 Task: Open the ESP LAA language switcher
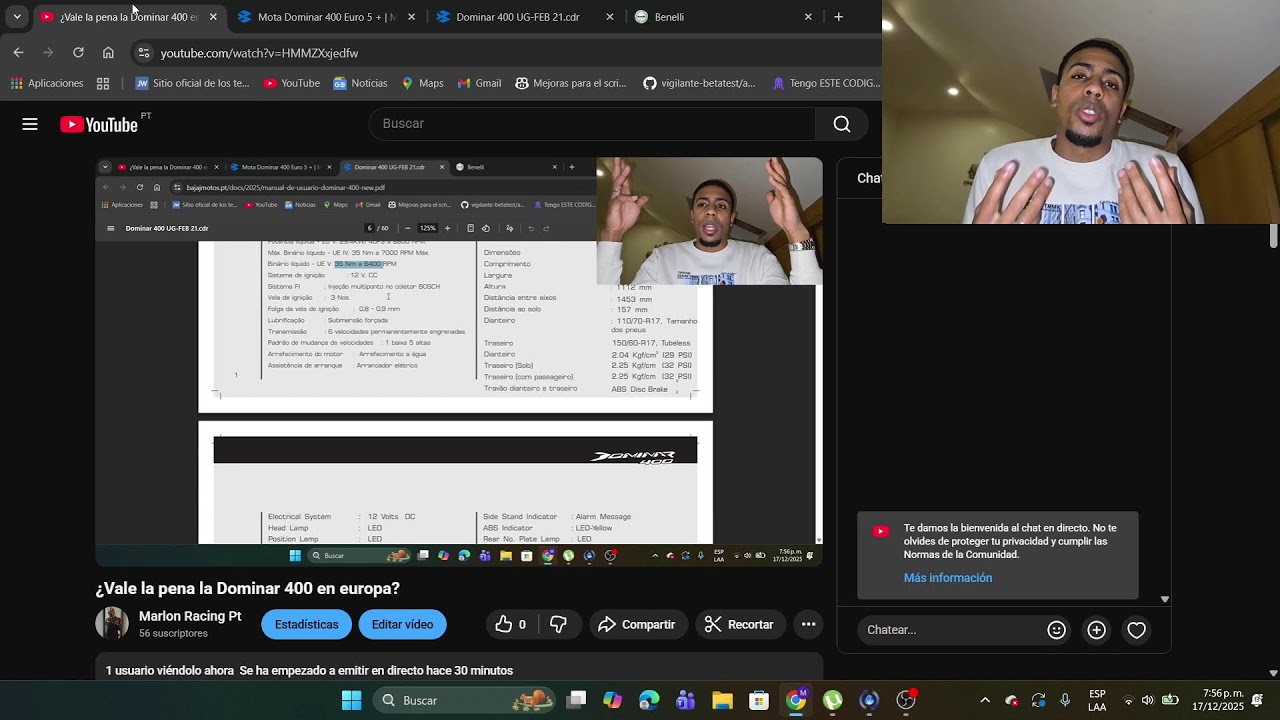point(1097,700)
